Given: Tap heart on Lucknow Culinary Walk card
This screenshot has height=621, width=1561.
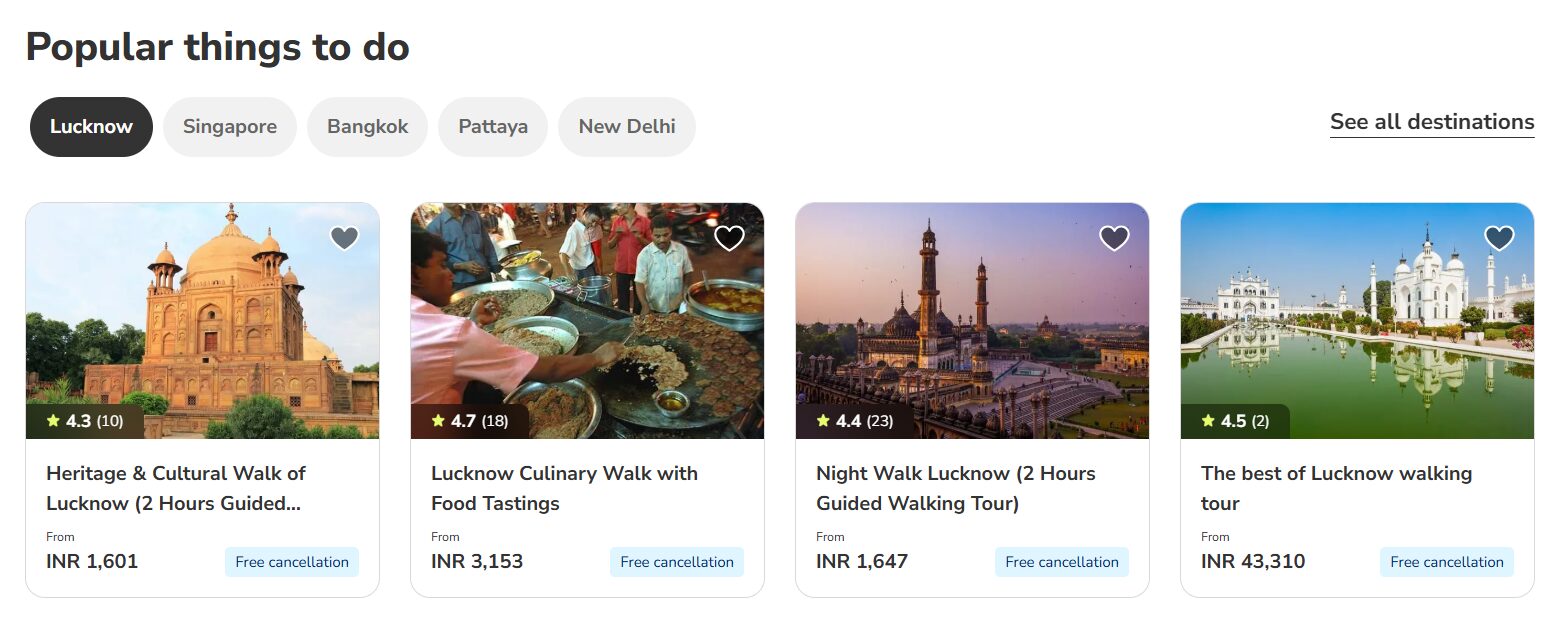Looking at the screenshot, I should (x=729, y=238).
